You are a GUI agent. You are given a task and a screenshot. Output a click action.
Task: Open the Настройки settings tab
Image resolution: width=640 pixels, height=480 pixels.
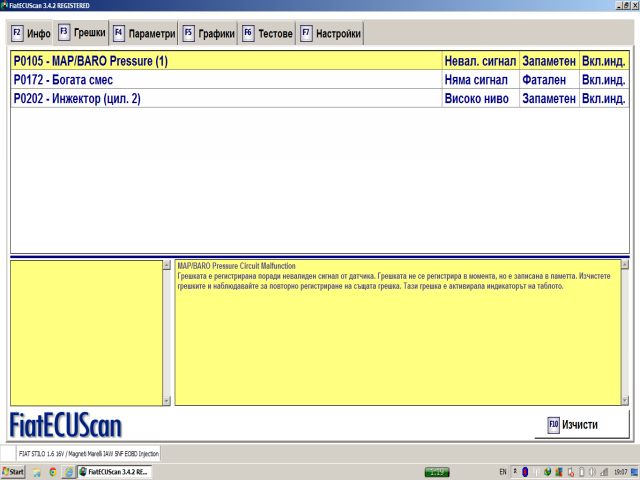[x=330, y=33]
